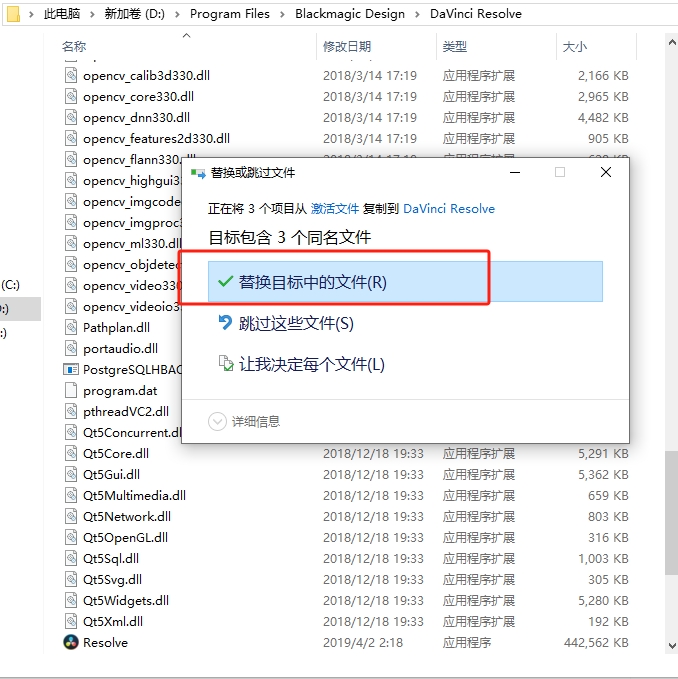Click the folder icon in address bar
Image resolution: width=678 pixels, height=679 pixels.
tap(13, 14)
